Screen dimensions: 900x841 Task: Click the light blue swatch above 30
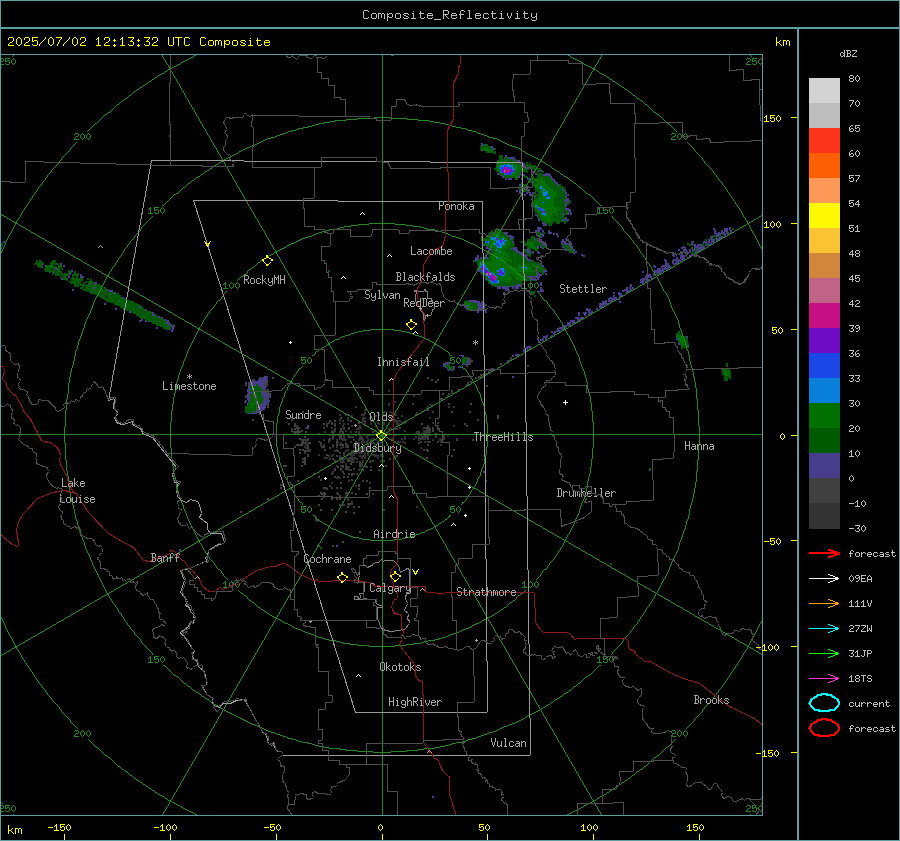(x=824, y=390)
